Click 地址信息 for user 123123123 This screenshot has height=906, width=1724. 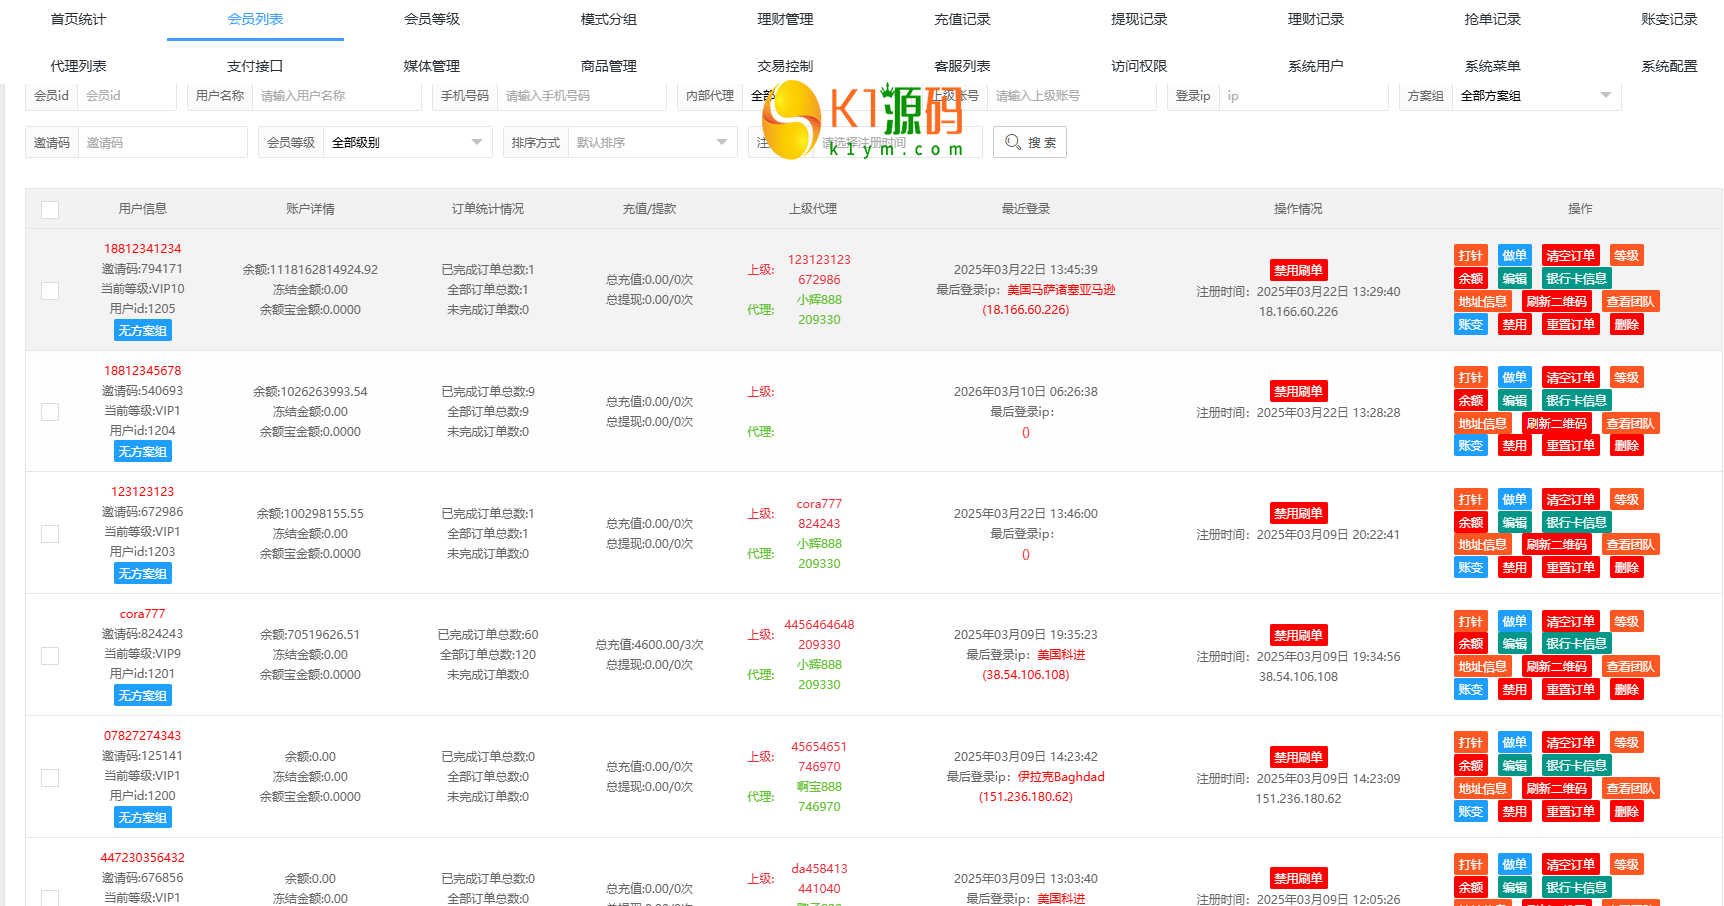point(1482,545)
